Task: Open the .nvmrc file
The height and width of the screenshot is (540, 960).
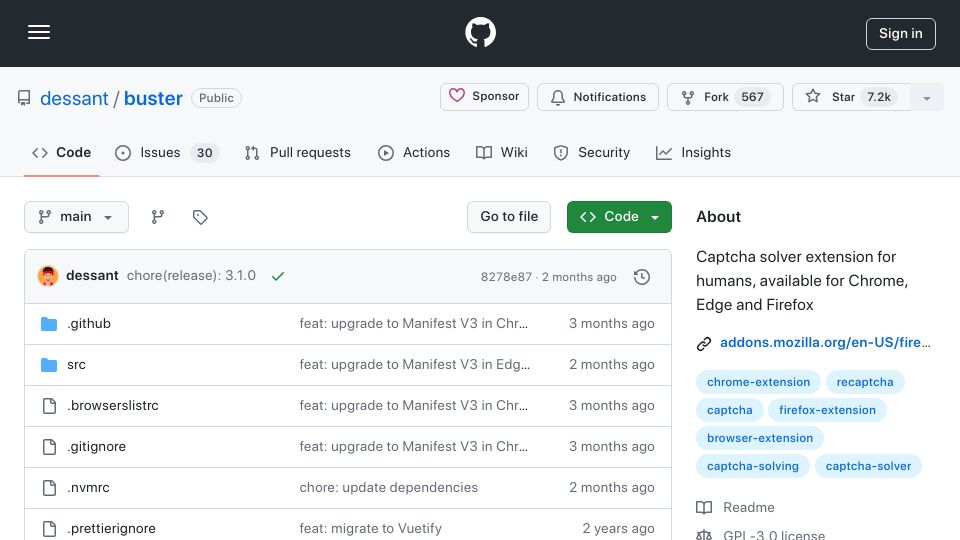Action: (88, 487)
